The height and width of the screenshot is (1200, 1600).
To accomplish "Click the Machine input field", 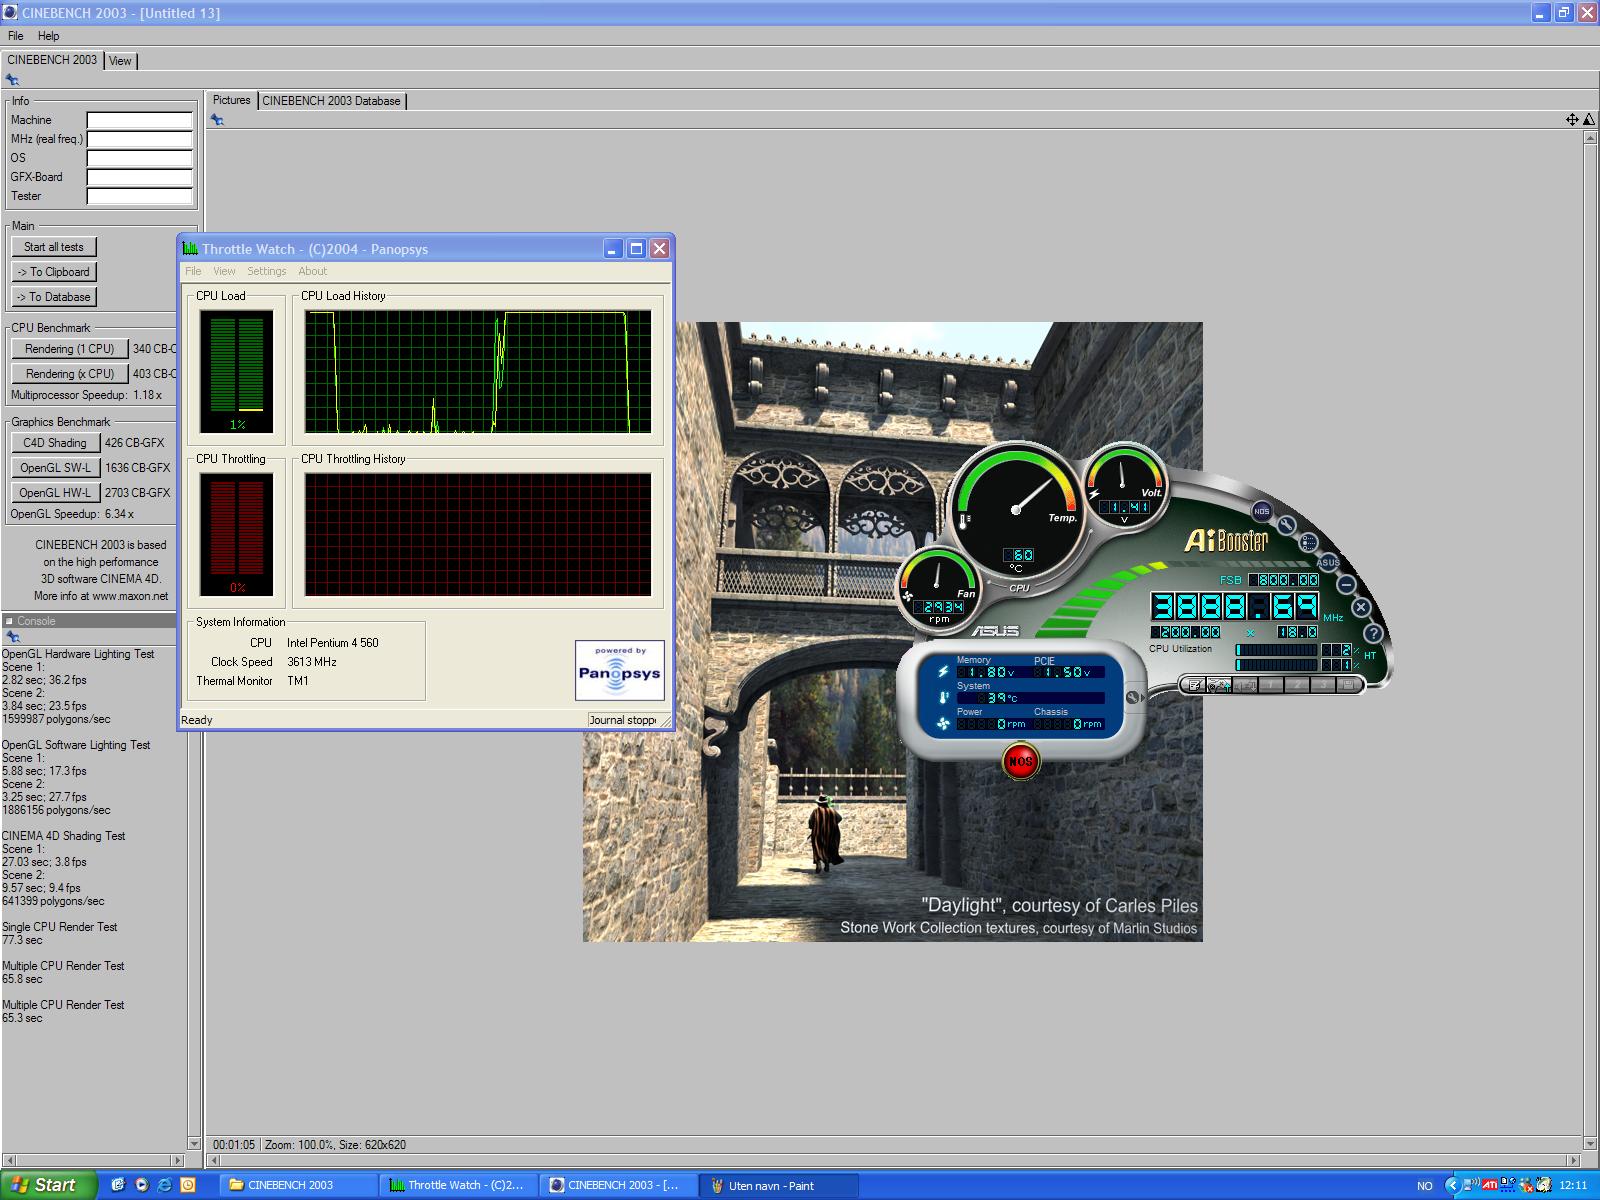I will pyautogui.click(x=139, y=120).
